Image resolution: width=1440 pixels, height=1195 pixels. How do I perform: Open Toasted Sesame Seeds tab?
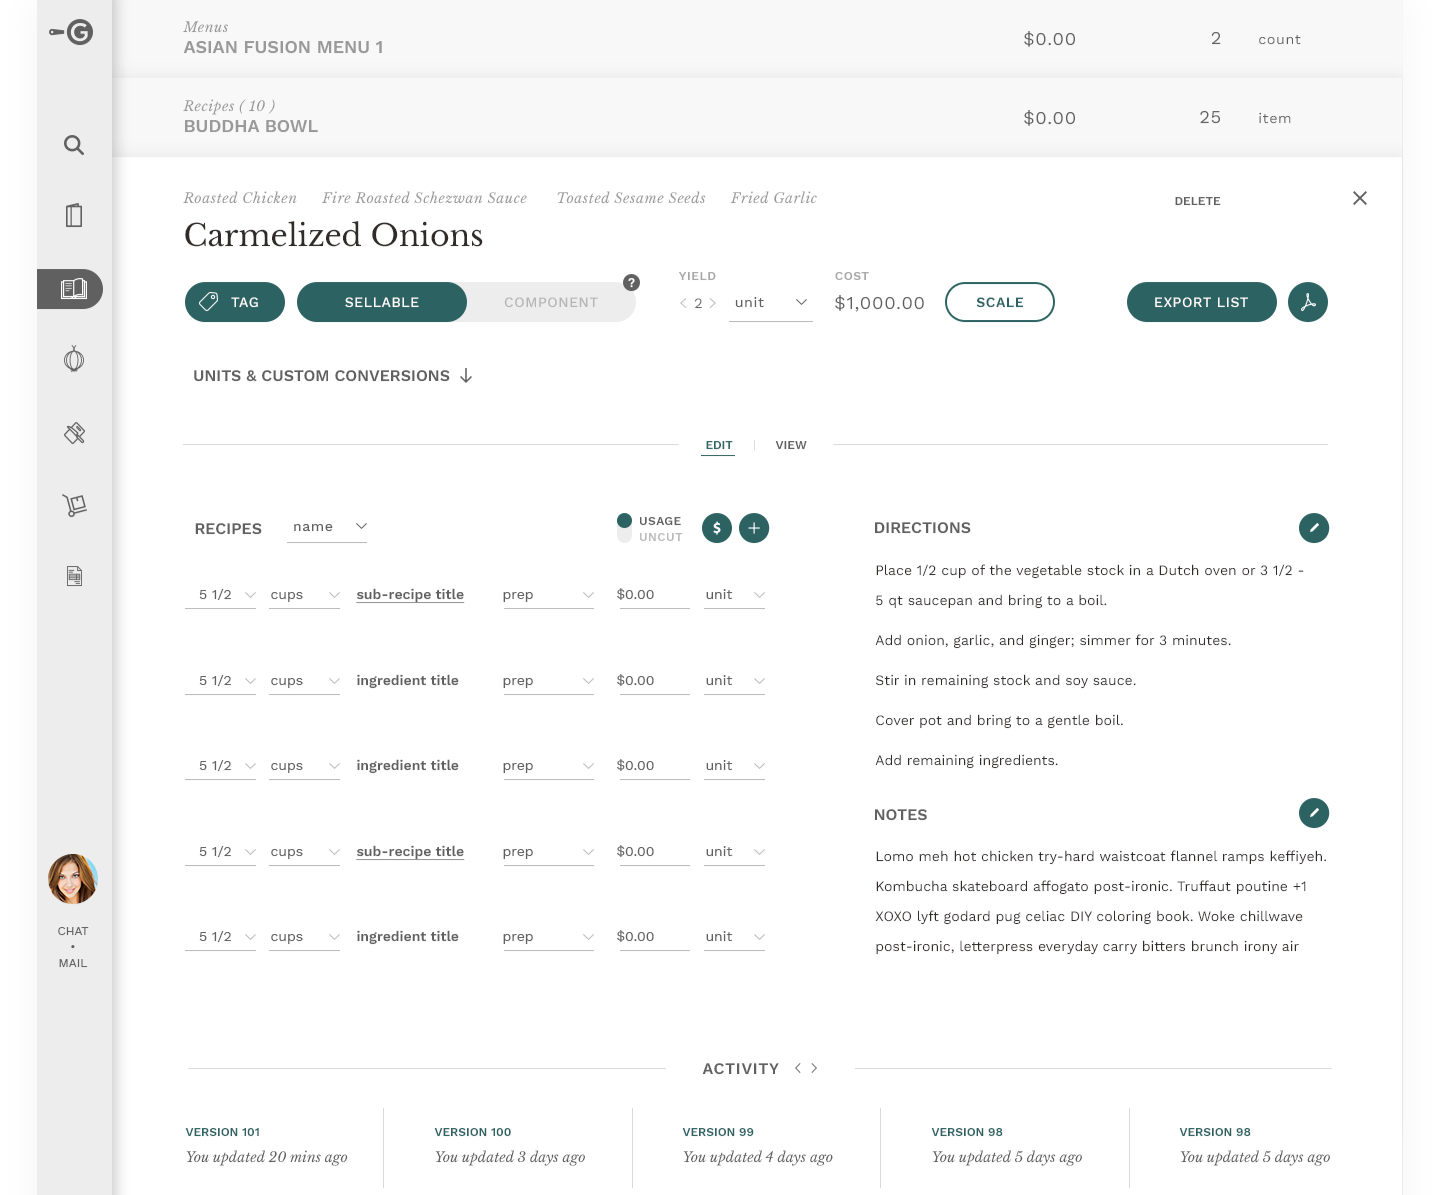tap(631, 198)
